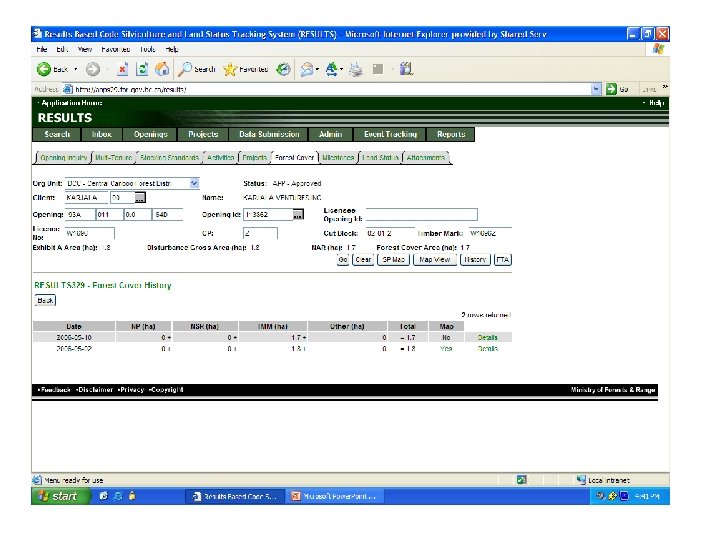Viewport: 720px width, 540px height.
Task: Click the Results Based Code taskbar item
Action: (x=236, y=496)
